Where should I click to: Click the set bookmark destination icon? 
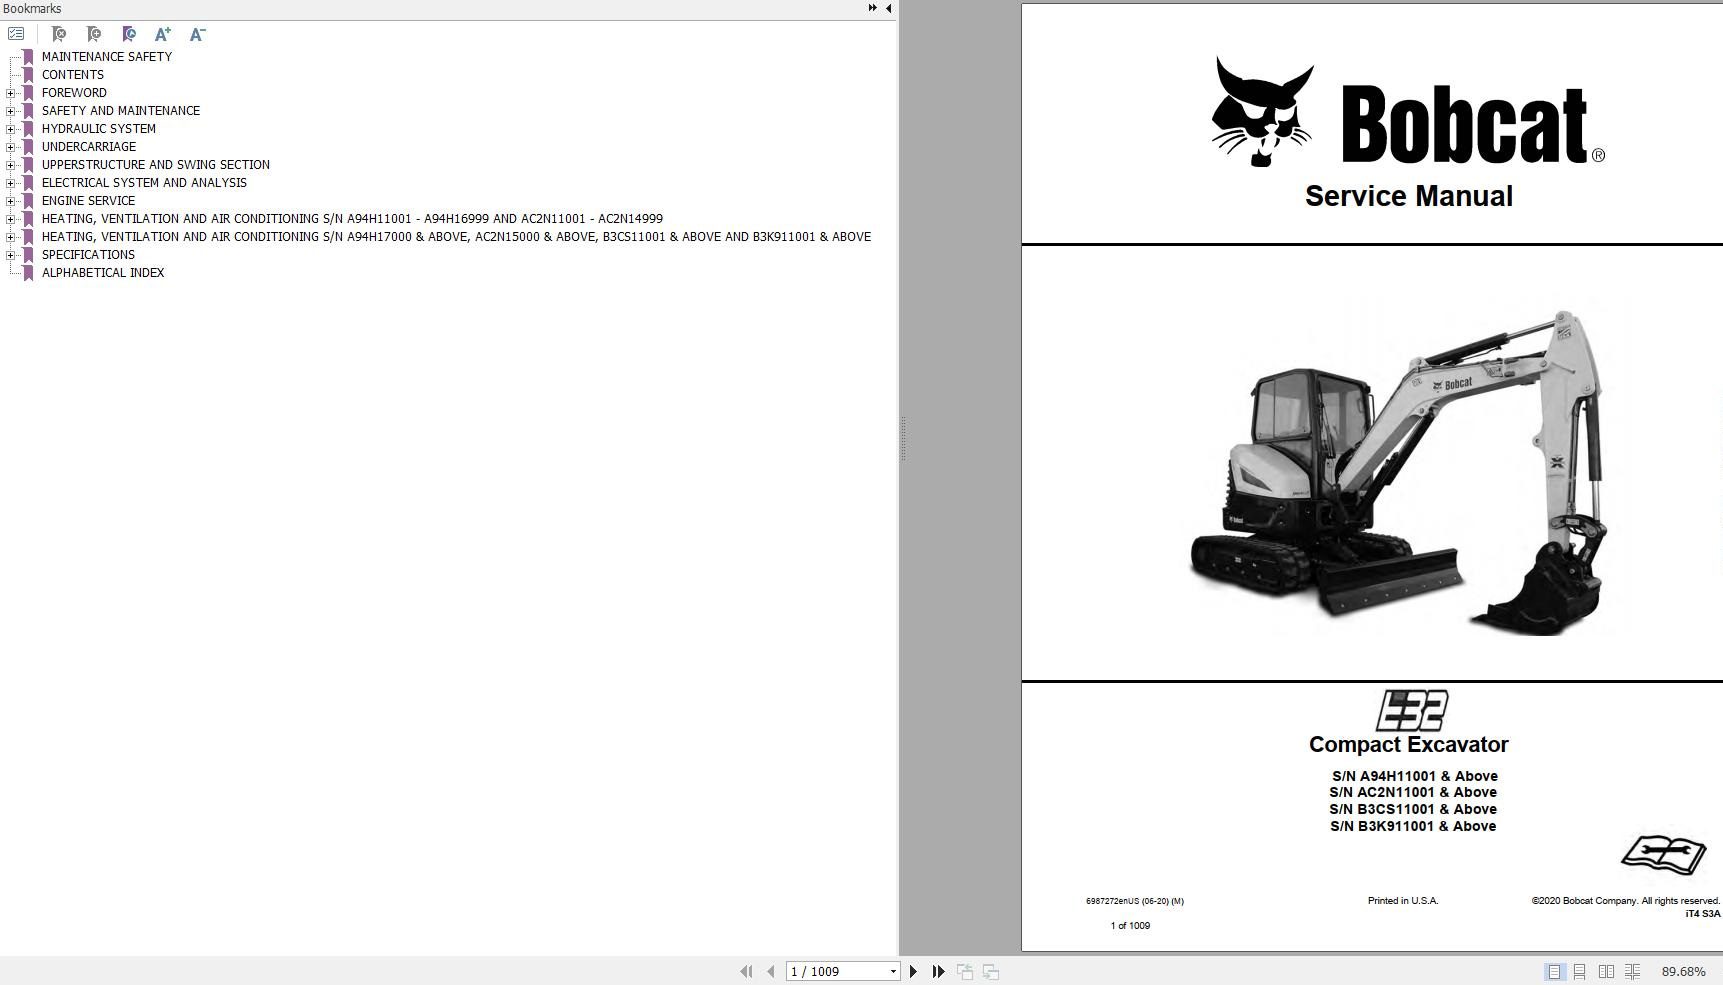tap(129, 34)
